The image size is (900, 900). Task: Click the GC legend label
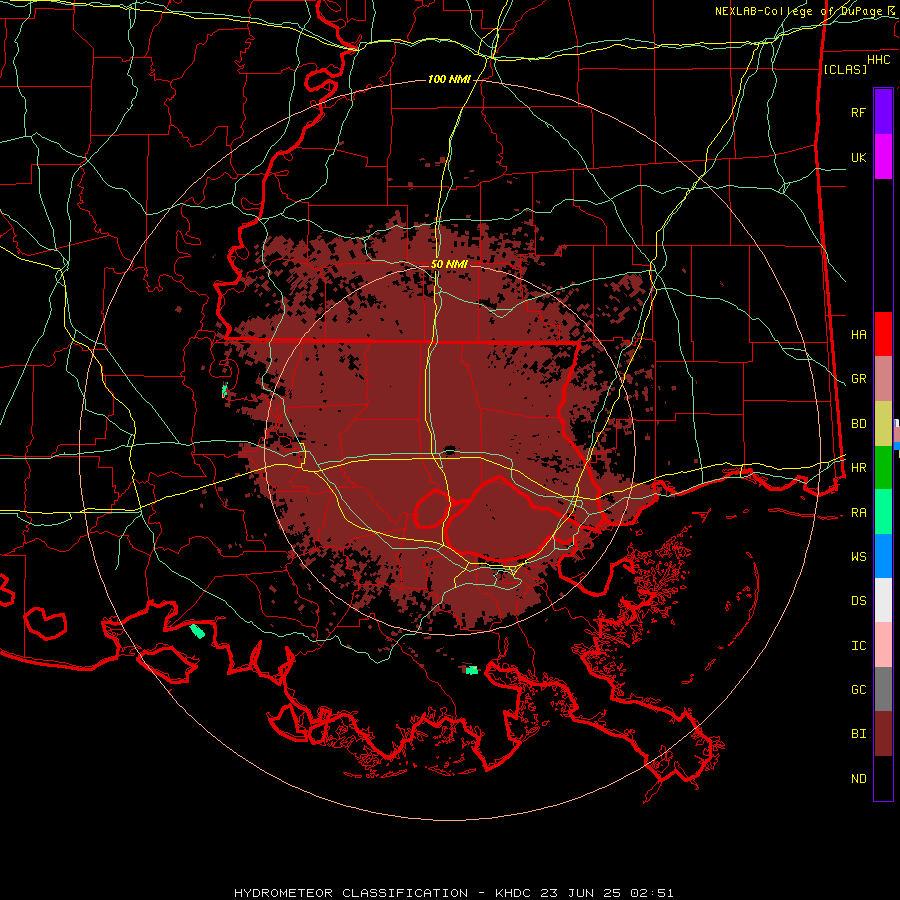pyautogui.click(x=858, y=689)
